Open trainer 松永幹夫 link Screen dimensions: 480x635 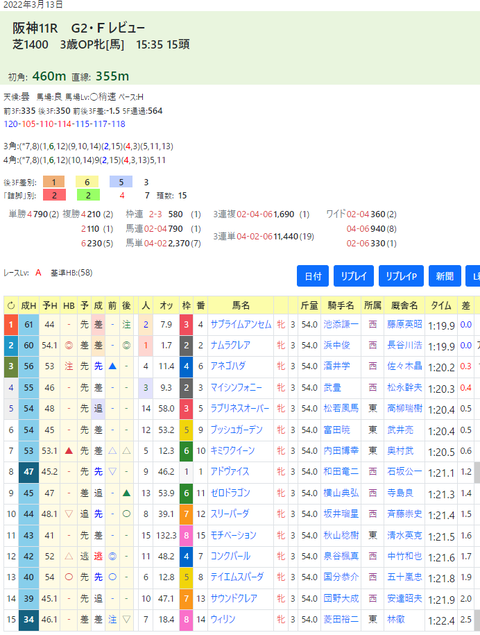point(405,388)
